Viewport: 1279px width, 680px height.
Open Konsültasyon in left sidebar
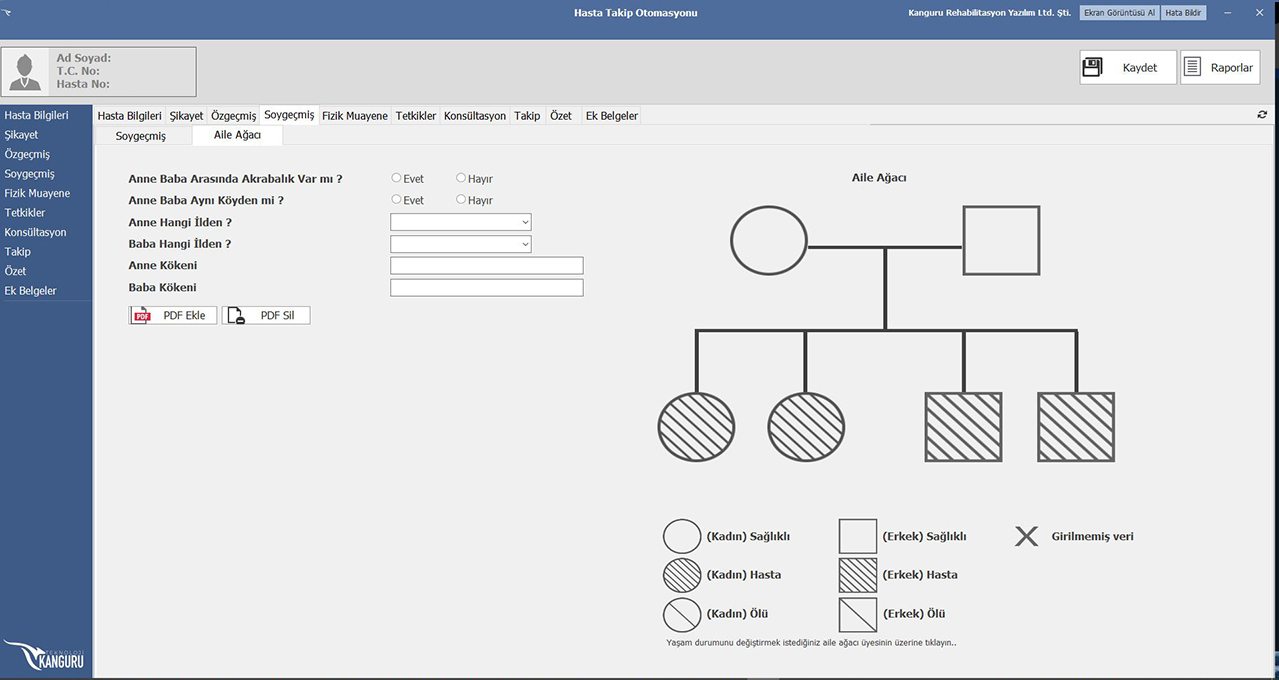click(x=35, y=232)
